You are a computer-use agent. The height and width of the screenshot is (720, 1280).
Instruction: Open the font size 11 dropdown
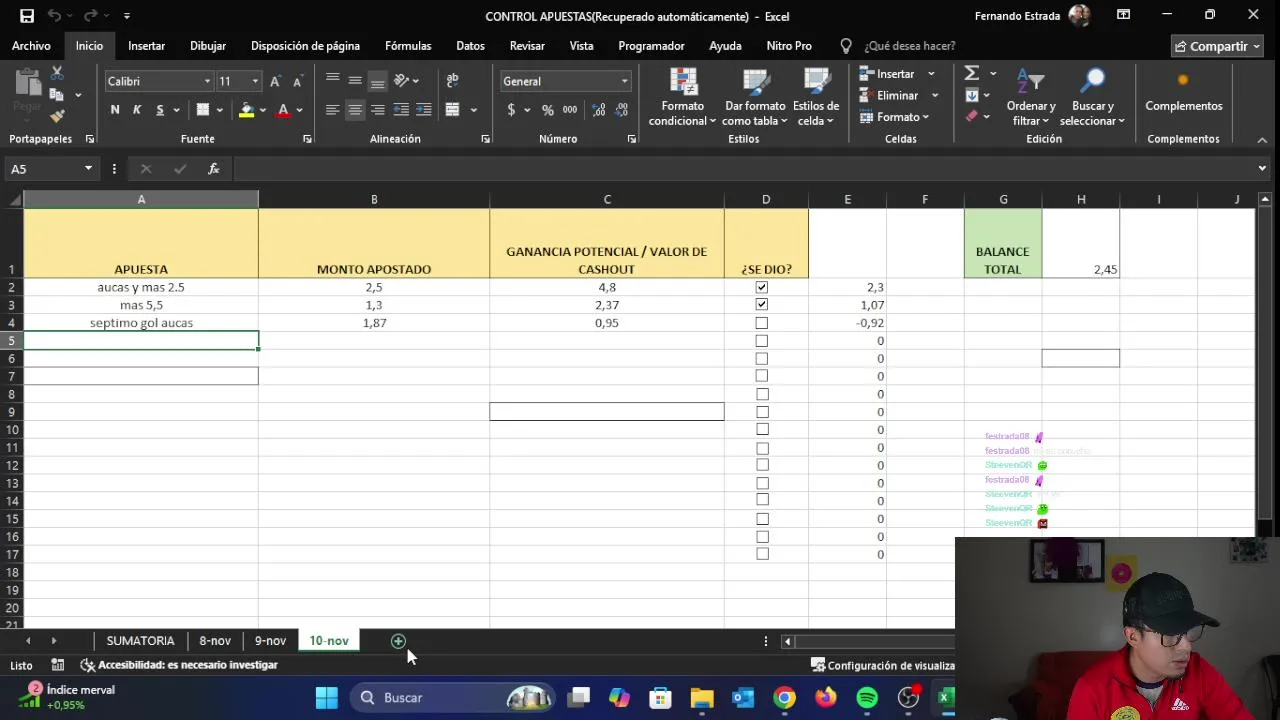tap(255, 81)
